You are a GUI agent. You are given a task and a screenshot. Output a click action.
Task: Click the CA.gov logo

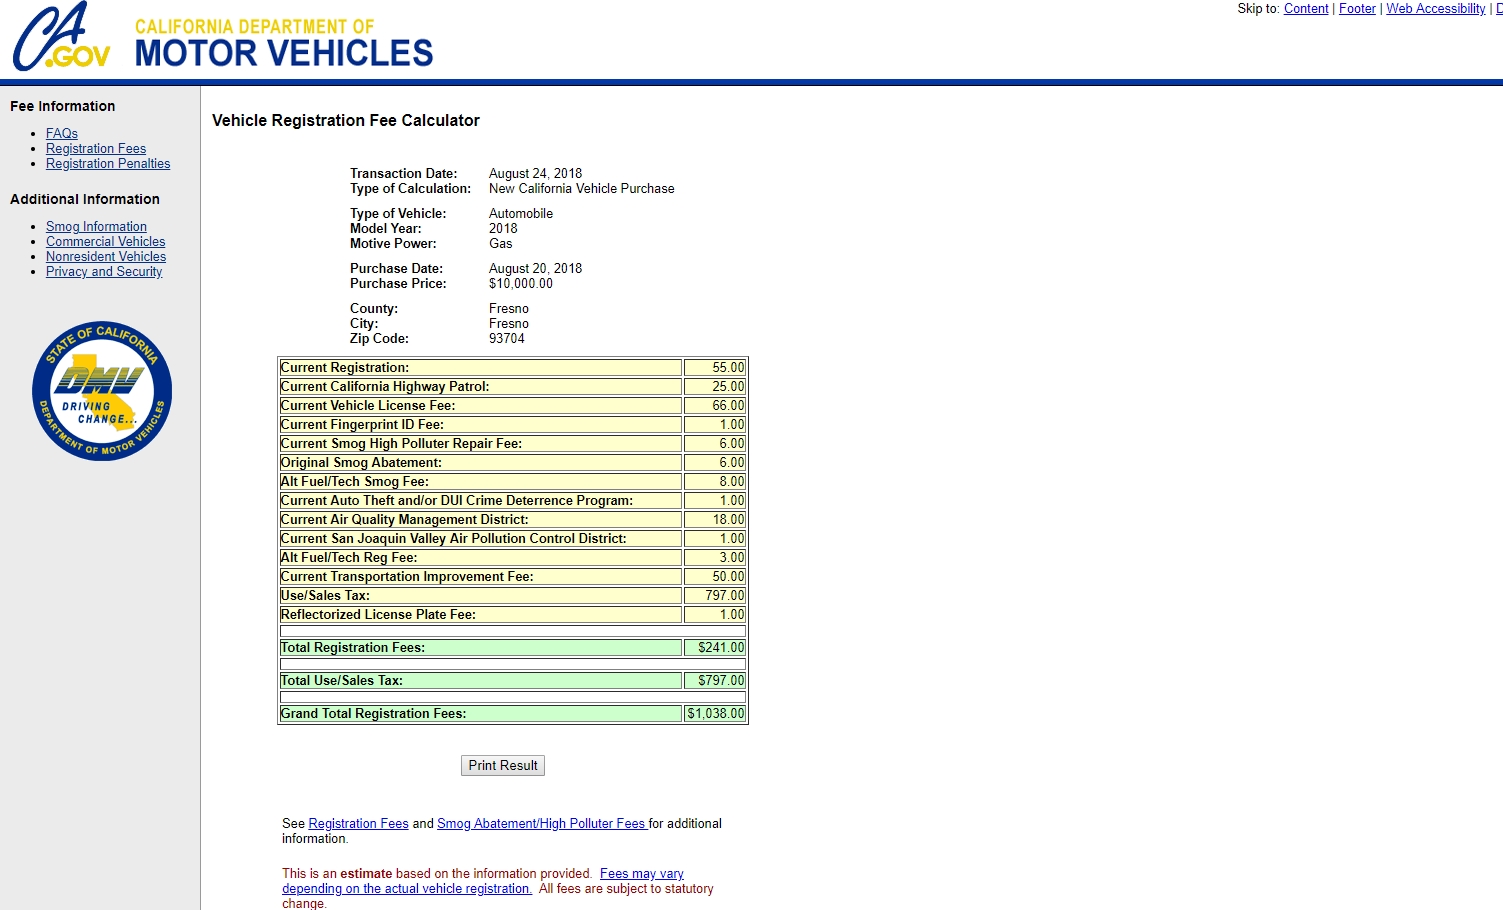tap(60, 37)
